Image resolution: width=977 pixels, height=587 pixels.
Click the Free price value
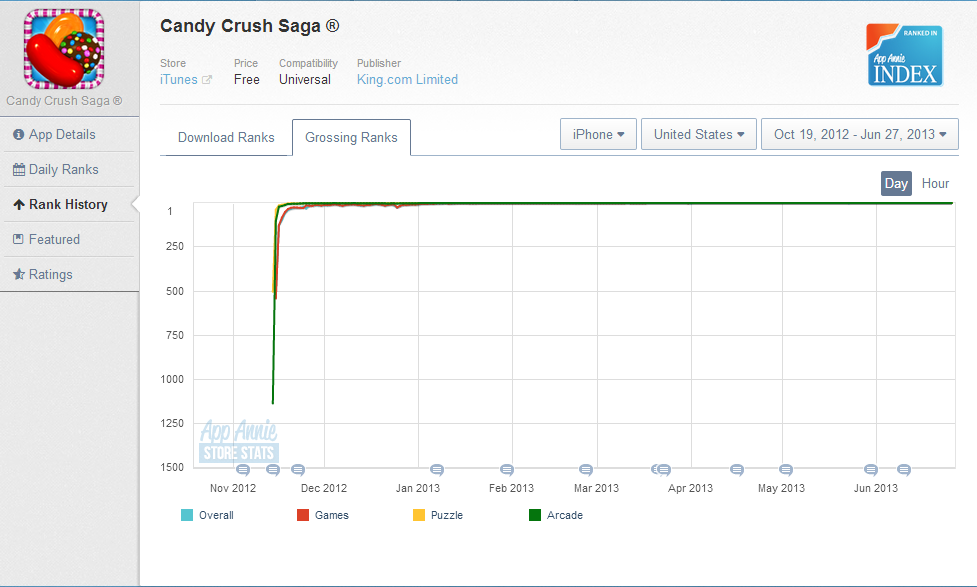247,79
